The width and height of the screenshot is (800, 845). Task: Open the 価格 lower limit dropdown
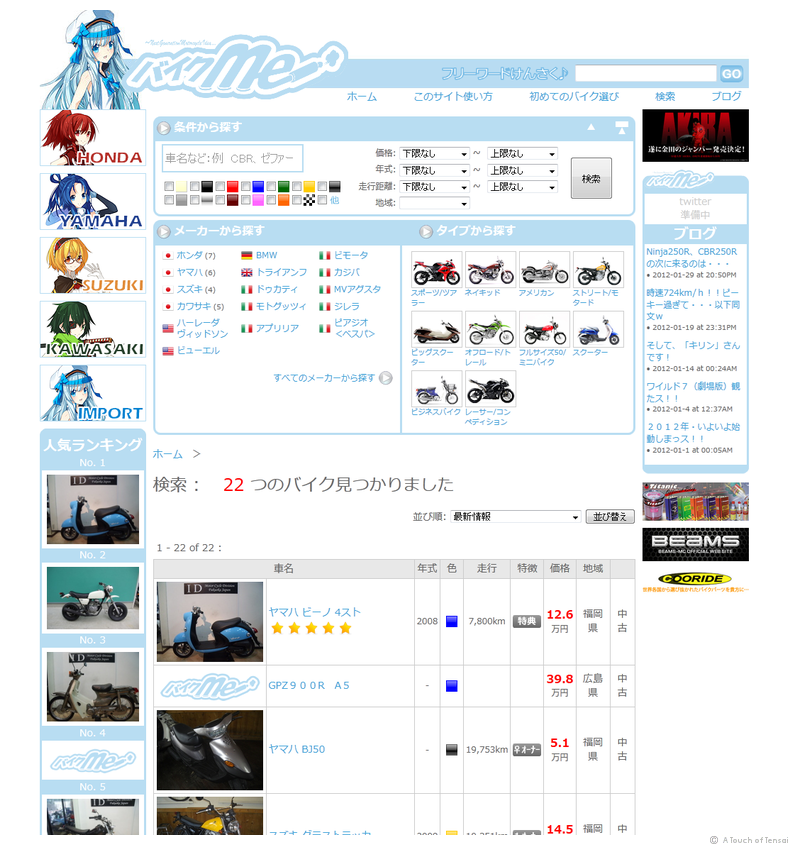point(435,154)
